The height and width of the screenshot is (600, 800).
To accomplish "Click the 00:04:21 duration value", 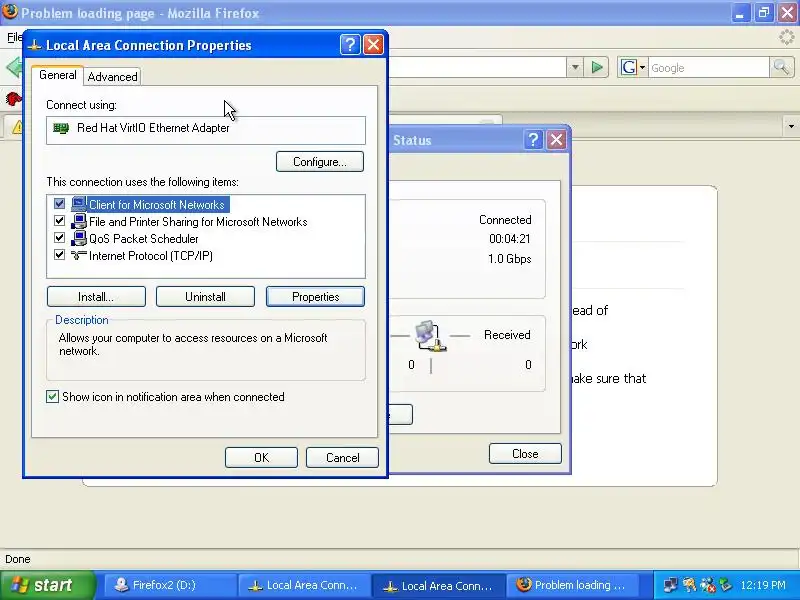I will pyautogui.click(x=510, y=239).
